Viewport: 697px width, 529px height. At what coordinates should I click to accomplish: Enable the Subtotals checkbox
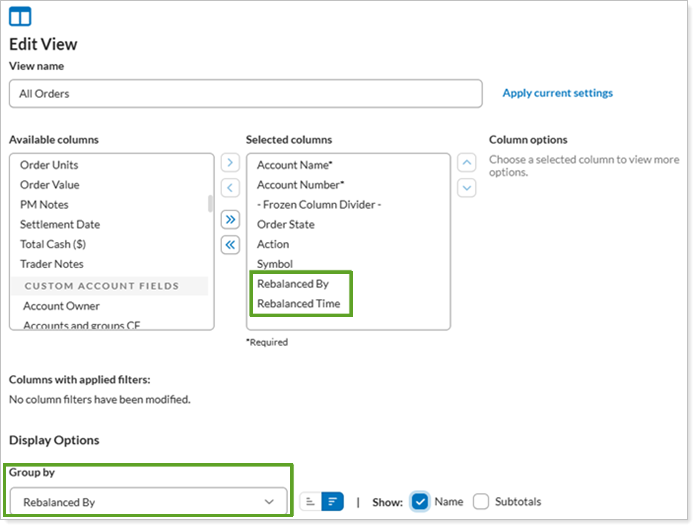point(481,502)
